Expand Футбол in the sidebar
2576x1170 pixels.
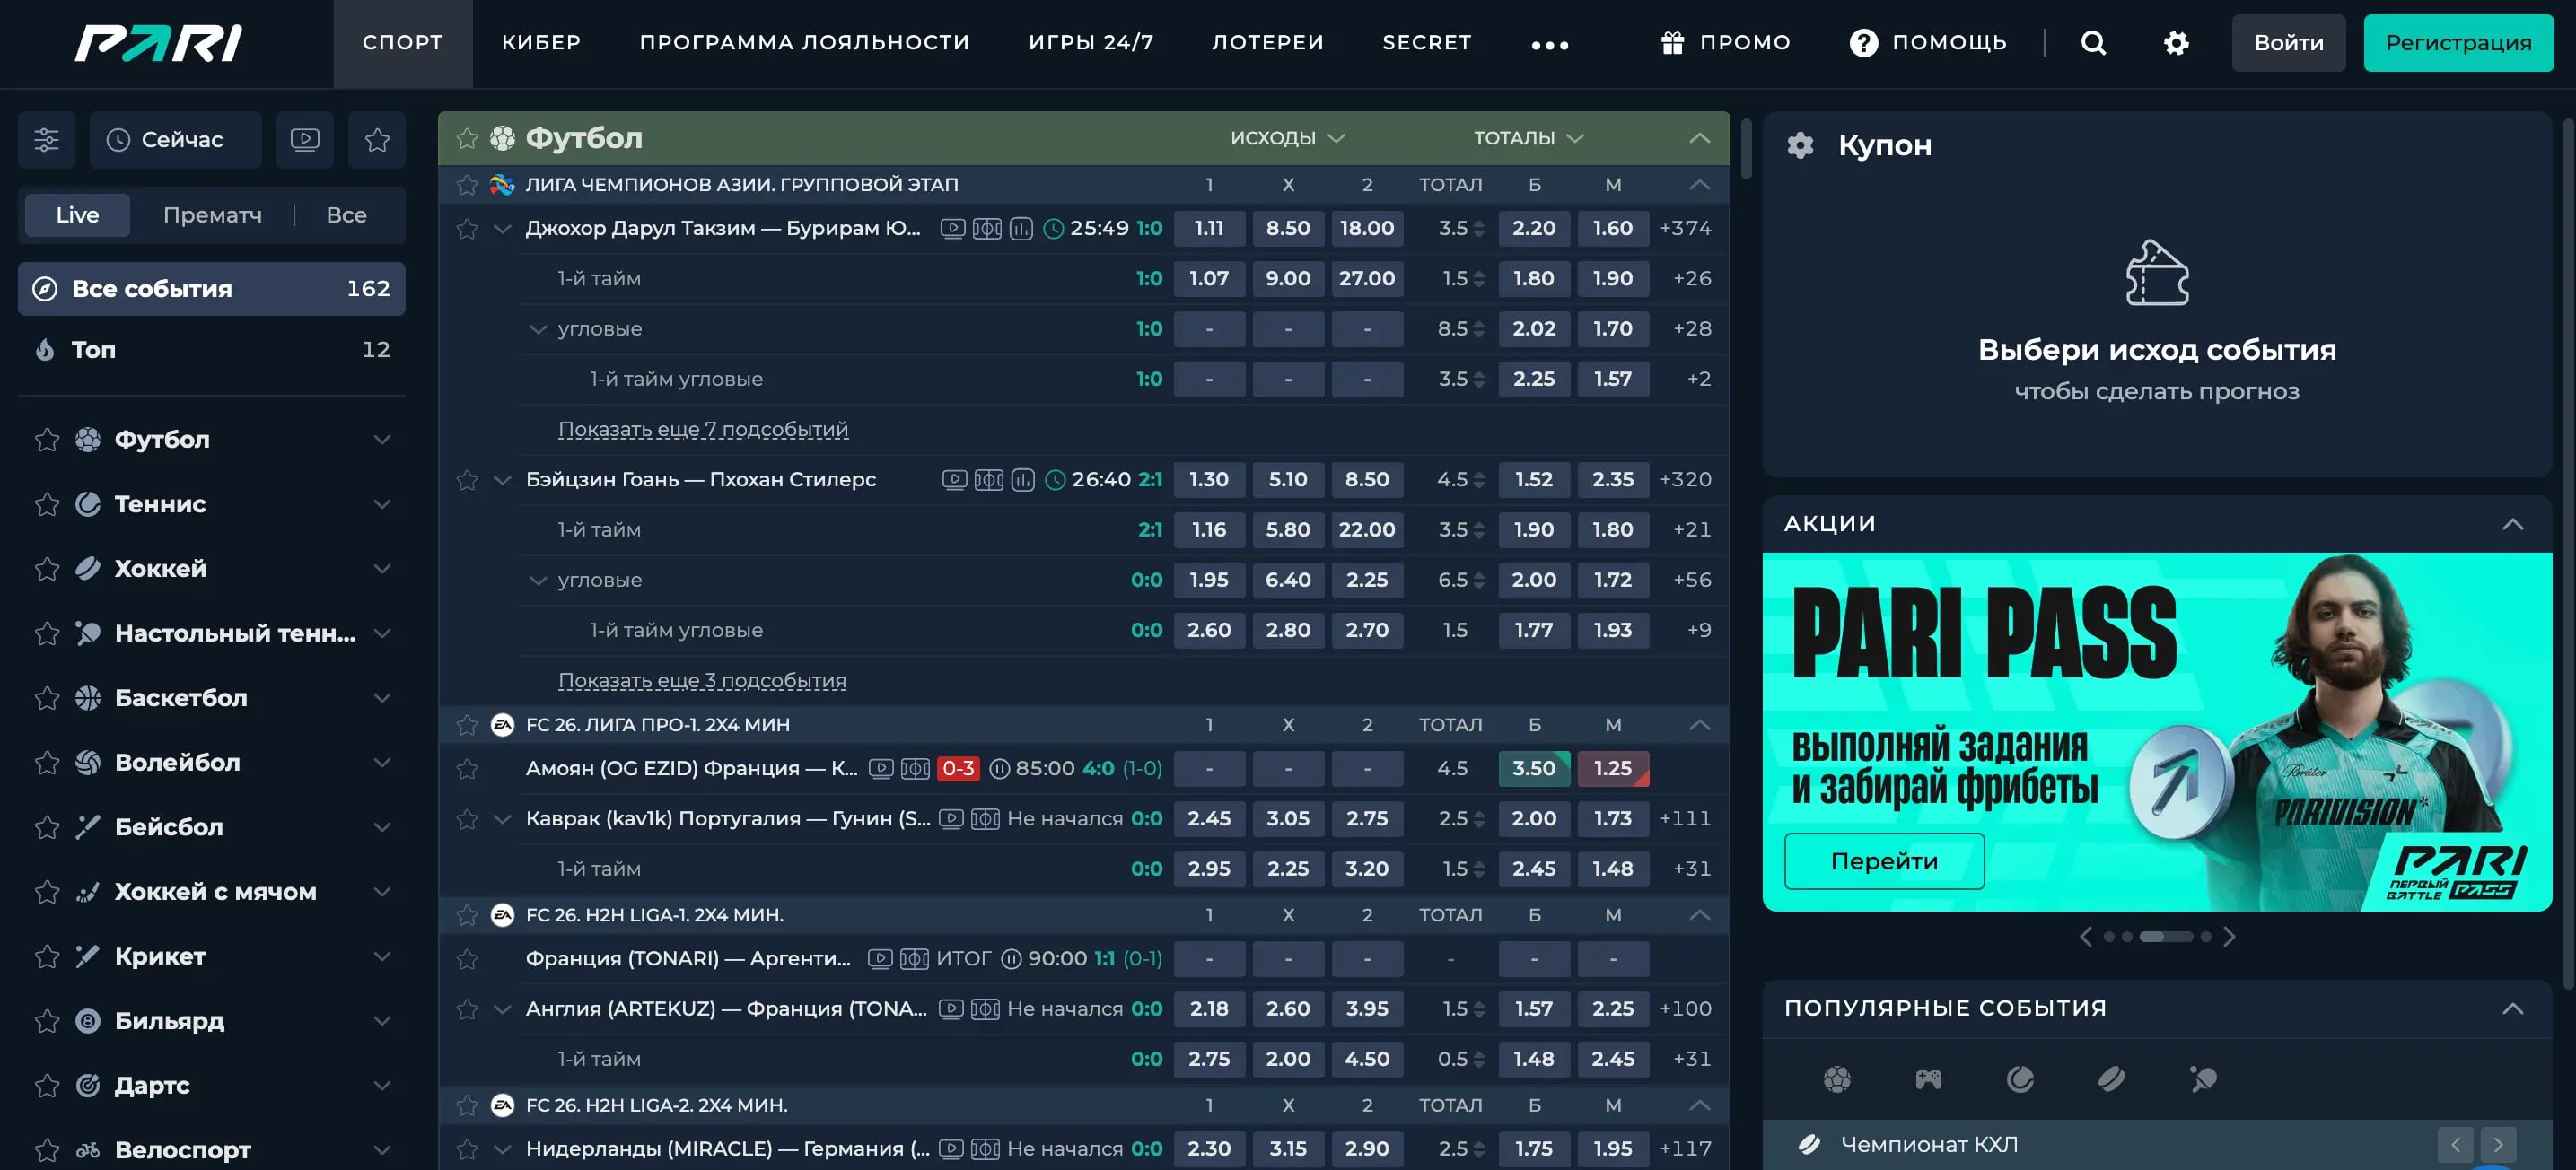[x=381, y=440]
